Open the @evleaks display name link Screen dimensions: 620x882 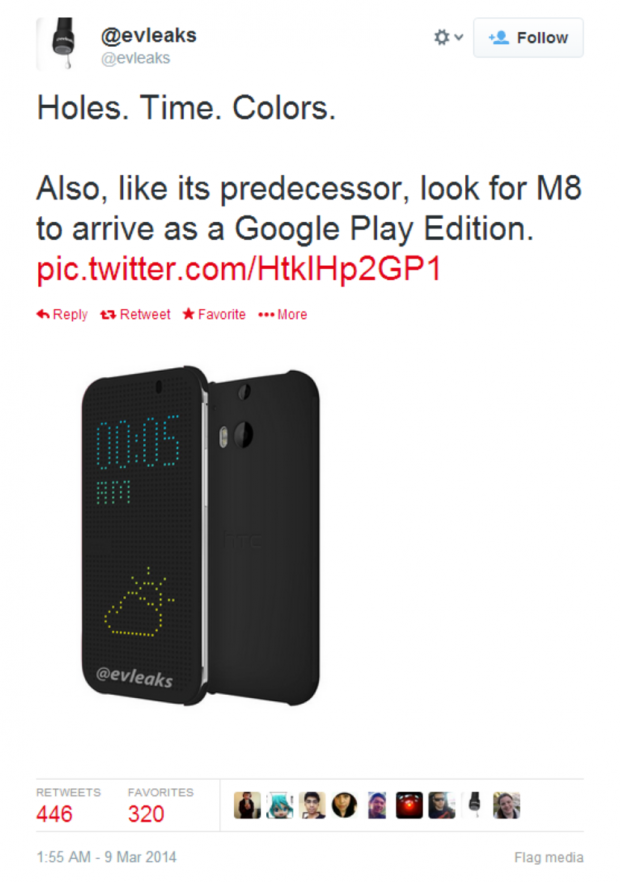[149, 35]
